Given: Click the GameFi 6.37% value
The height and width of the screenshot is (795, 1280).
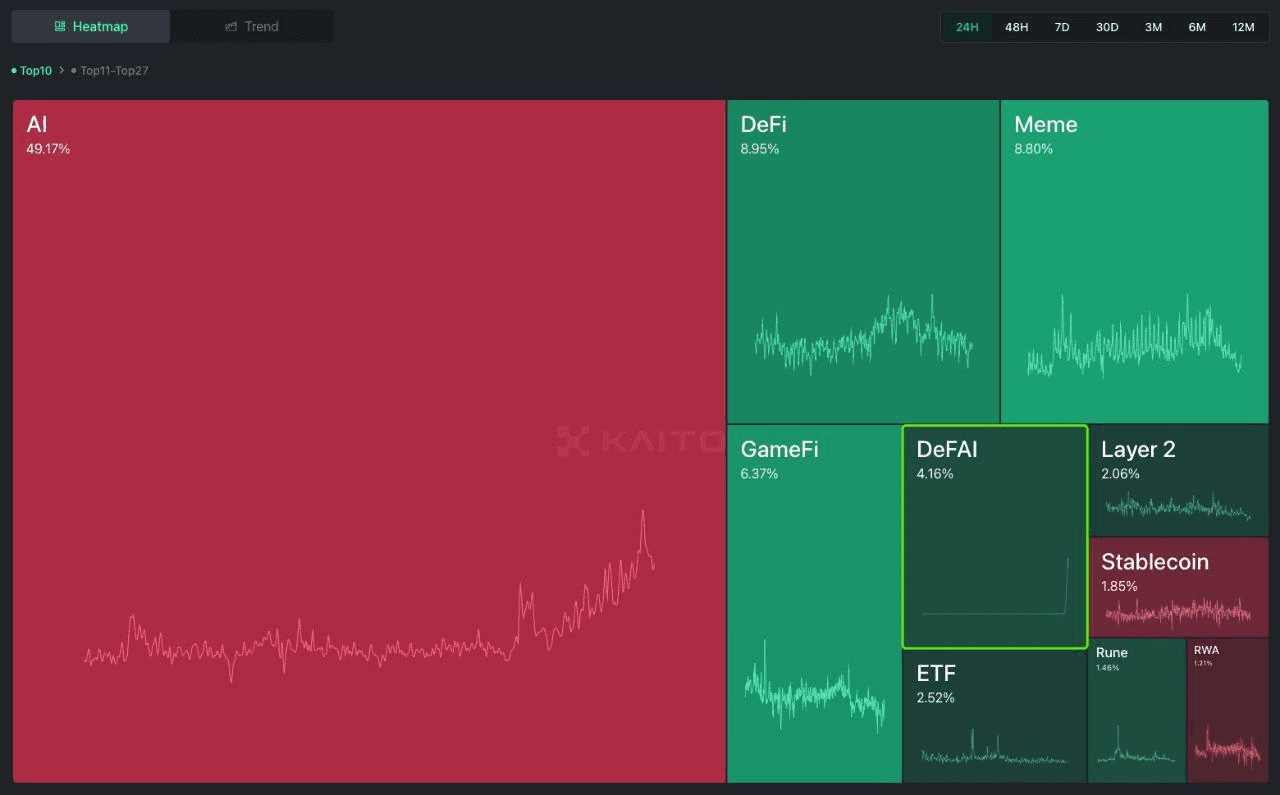Looking at the screenshot, I should pyautogui.click(x=759, y=474).
